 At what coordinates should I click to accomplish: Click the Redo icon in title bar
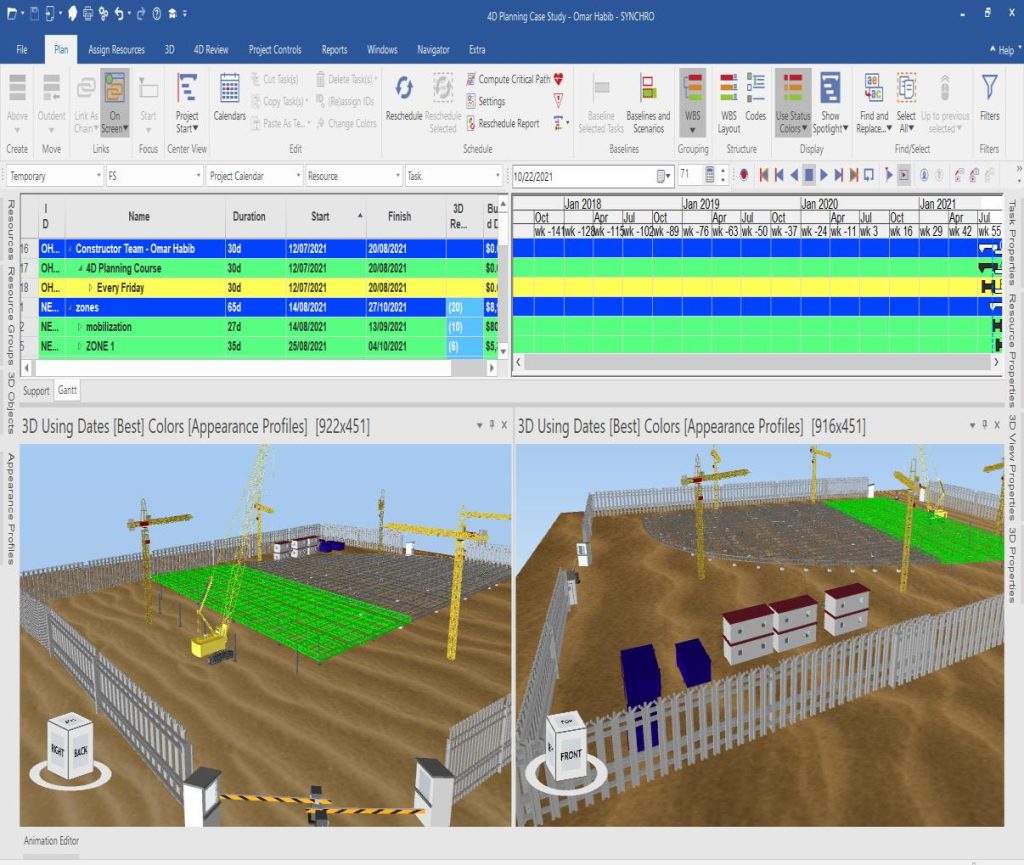140,13
